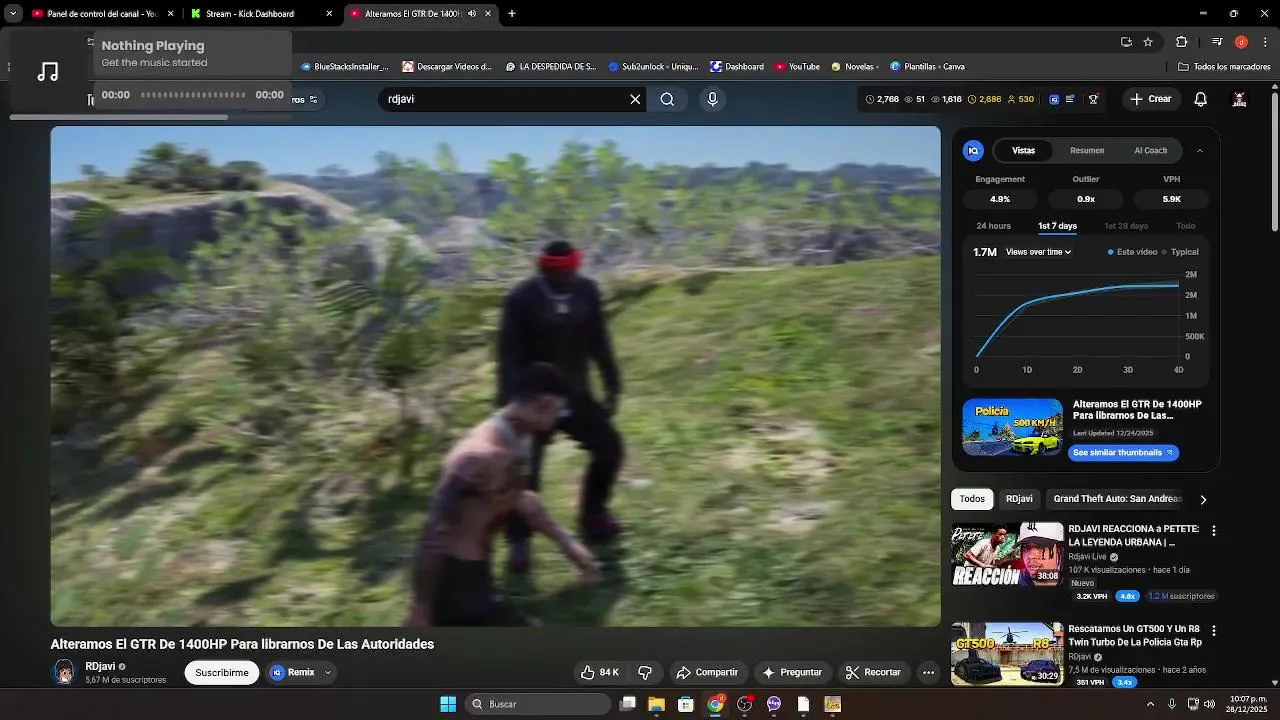Click the vidIQ icon in side panel header
The image size is (1280, 720).
[973, 150]
